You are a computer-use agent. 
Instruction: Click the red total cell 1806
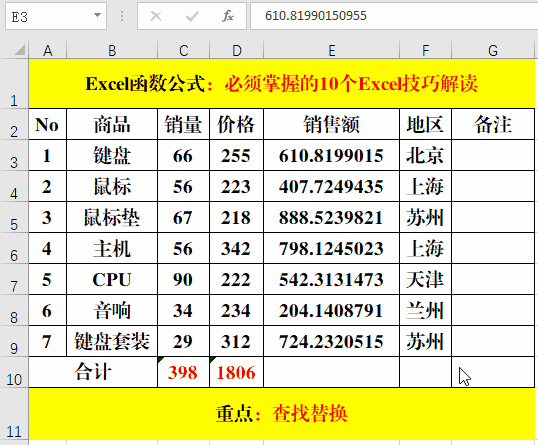point(236,372)
